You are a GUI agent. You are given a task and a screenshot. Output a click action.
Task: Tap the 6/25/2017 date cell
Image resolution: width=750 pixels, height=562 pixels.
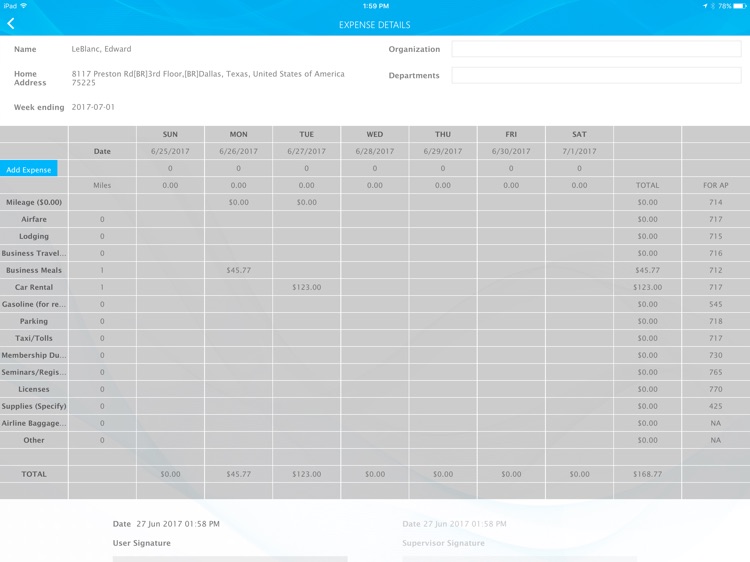(x=170, y=151)
